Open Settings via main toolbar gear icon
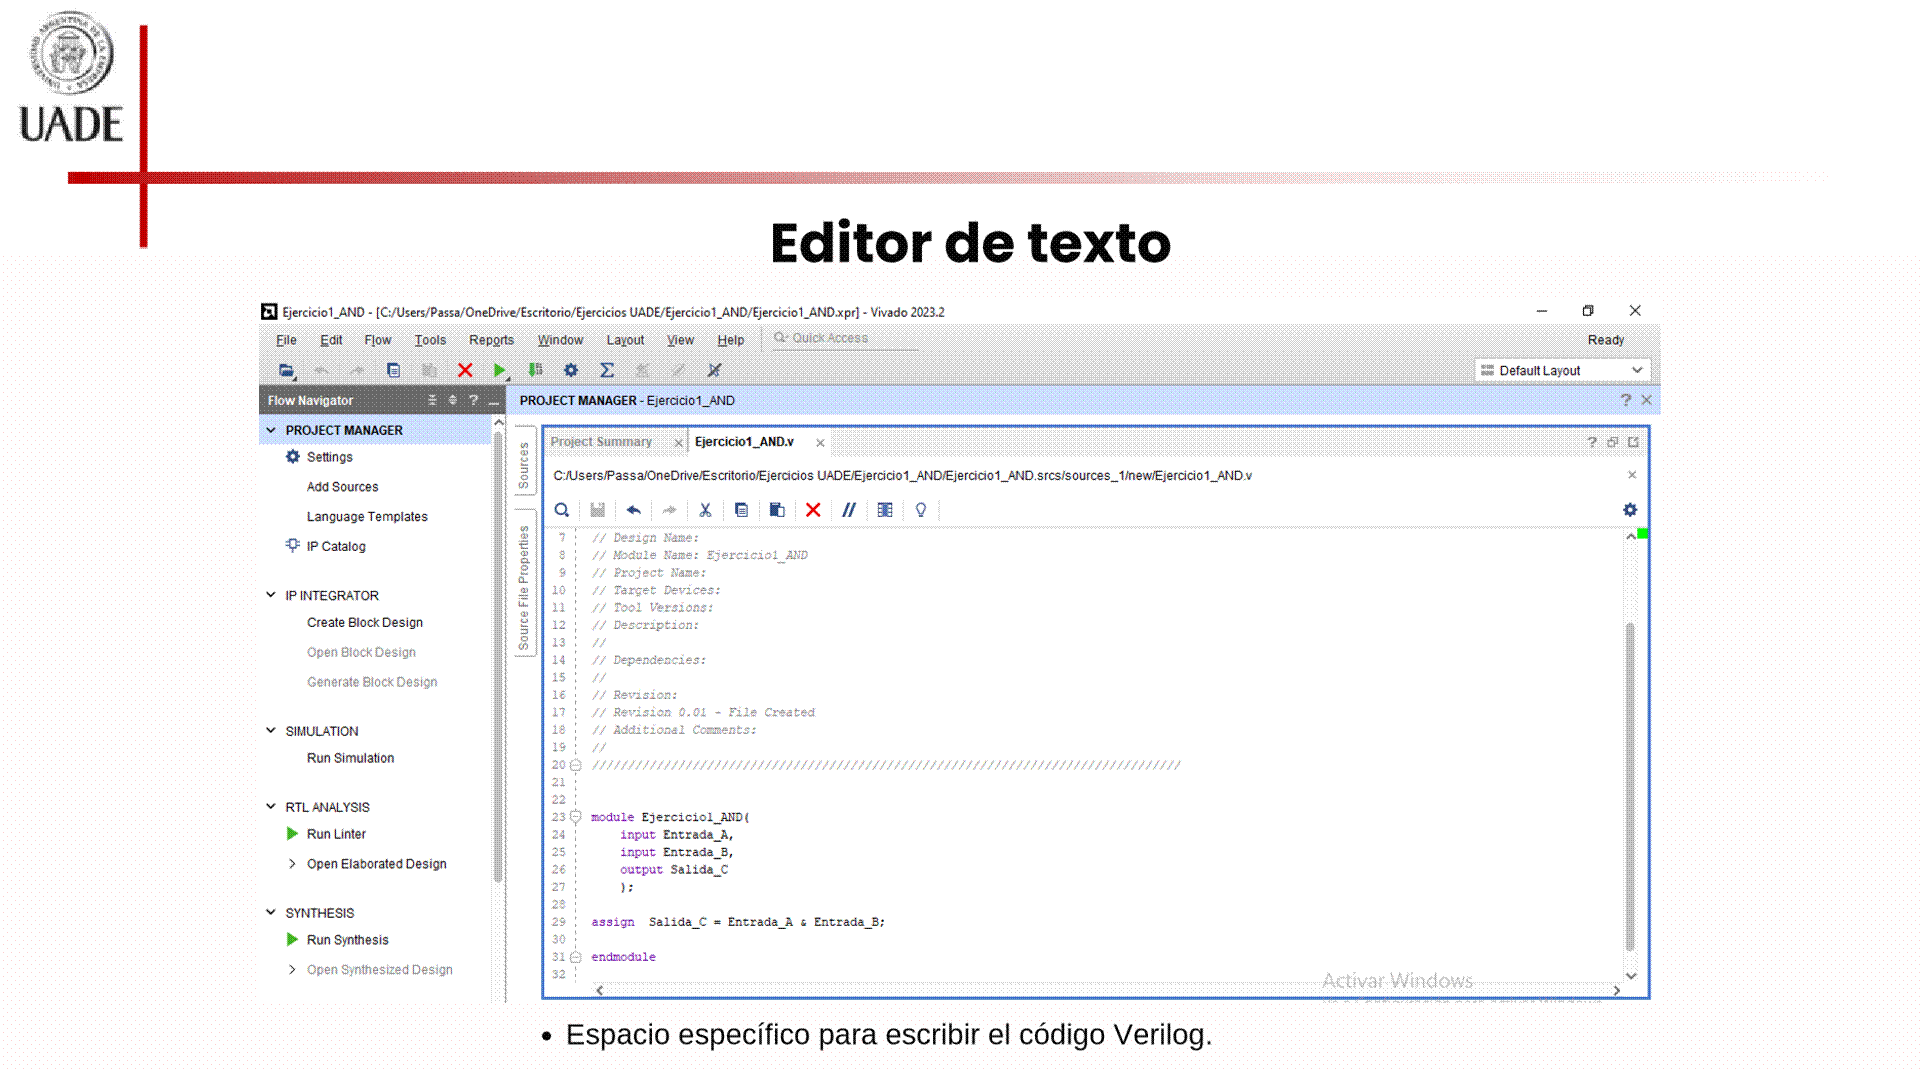 click(x=570, y=370)
